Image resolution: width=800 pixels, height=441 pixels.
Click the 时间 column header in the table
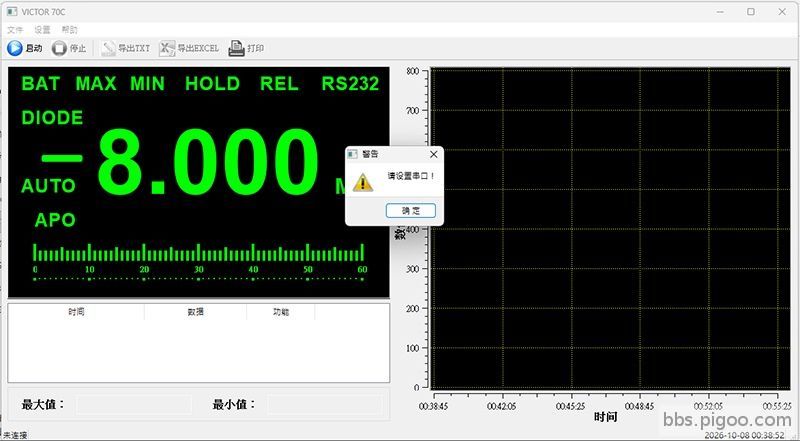point(77,312)
